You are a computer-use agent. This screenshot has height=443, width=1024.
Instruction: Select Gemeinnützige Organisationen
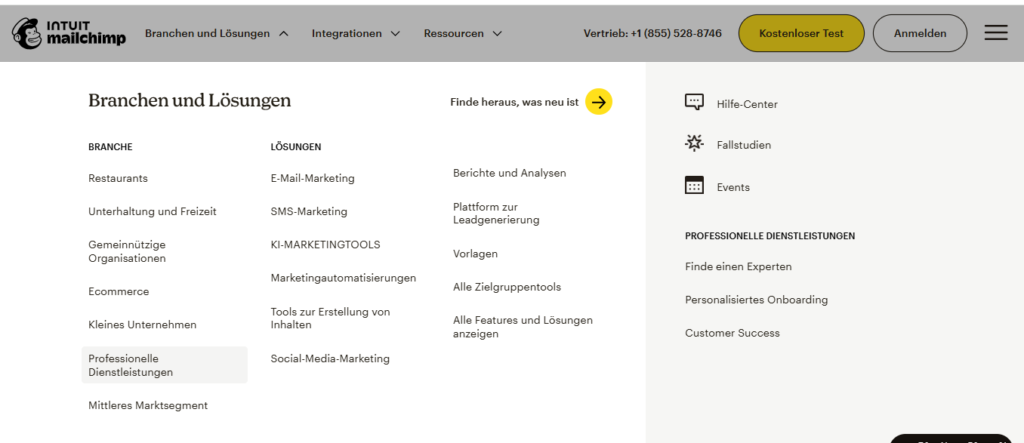click(127, 252)
